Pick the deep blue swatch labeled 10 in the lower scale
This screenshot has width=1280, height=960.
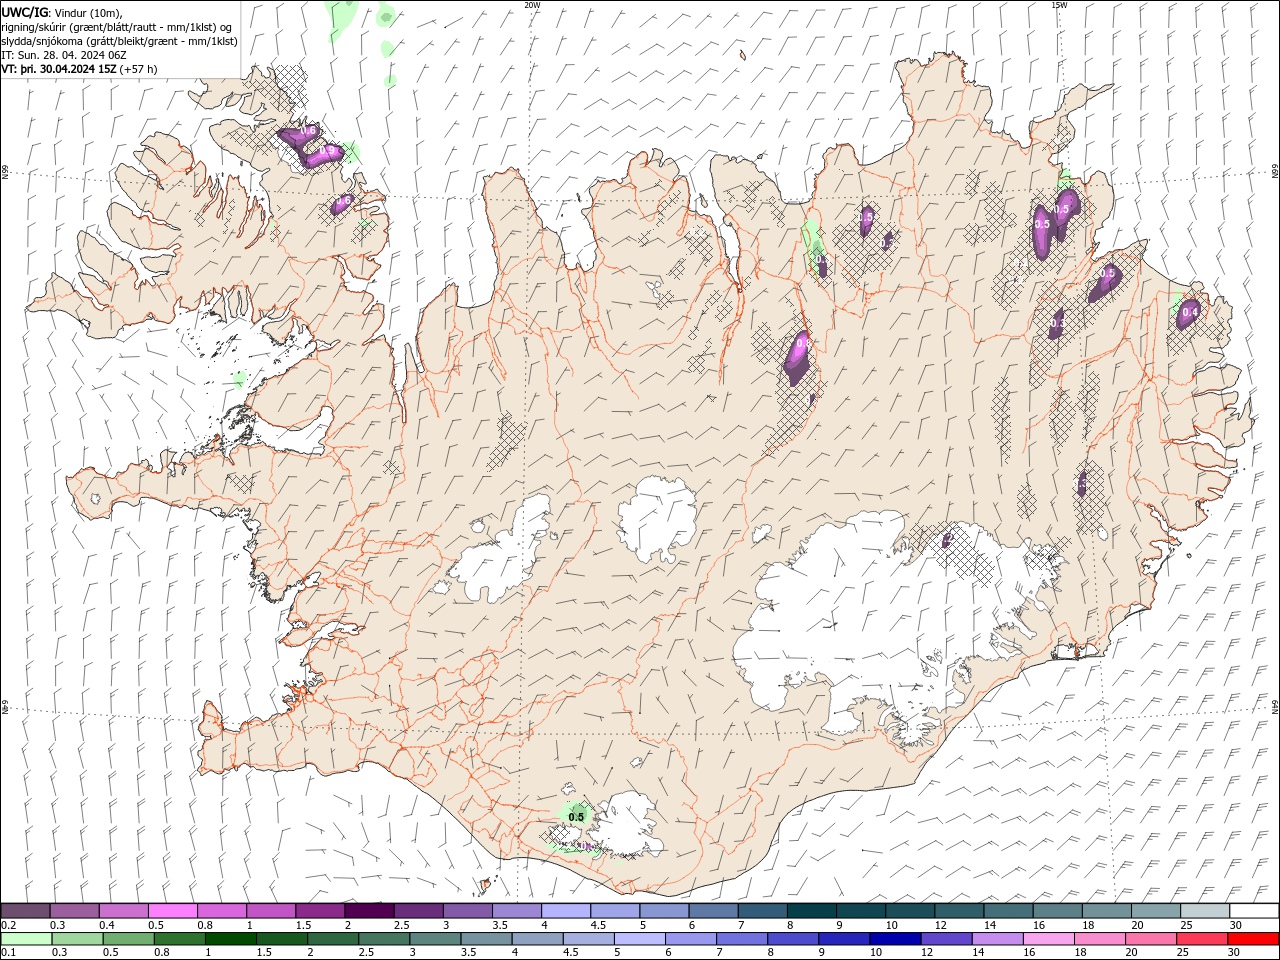click(x=893, y=939)
